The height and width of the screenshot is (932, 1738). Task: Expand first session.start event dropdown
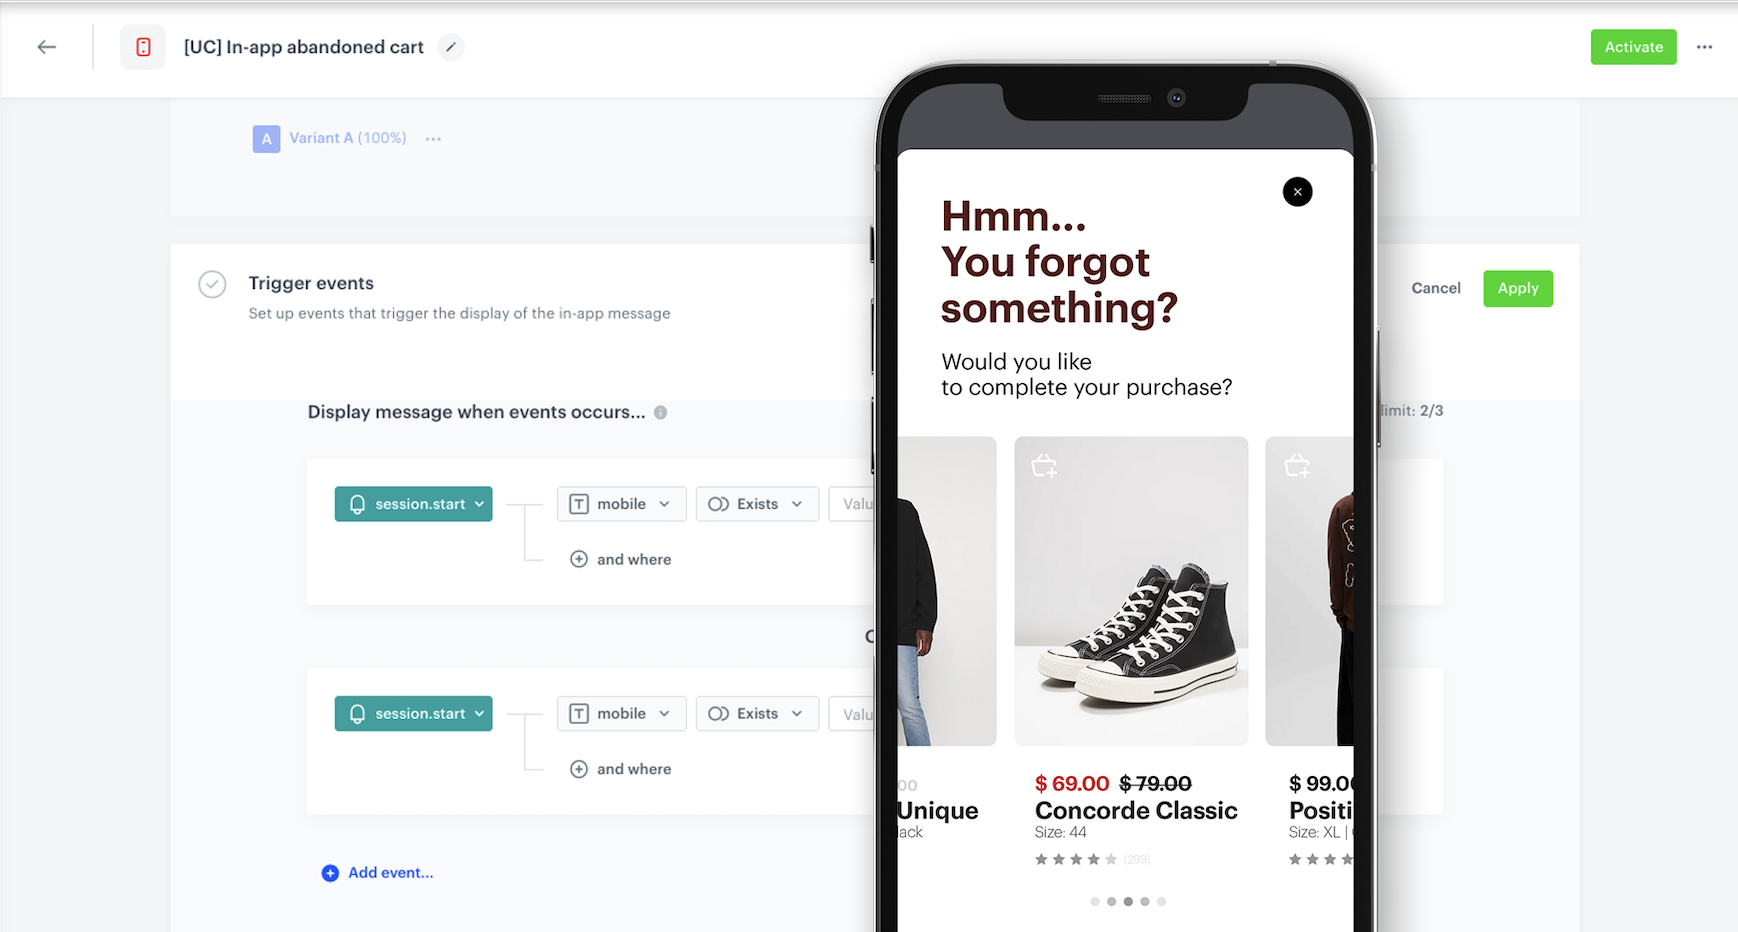tap(413, 504)
